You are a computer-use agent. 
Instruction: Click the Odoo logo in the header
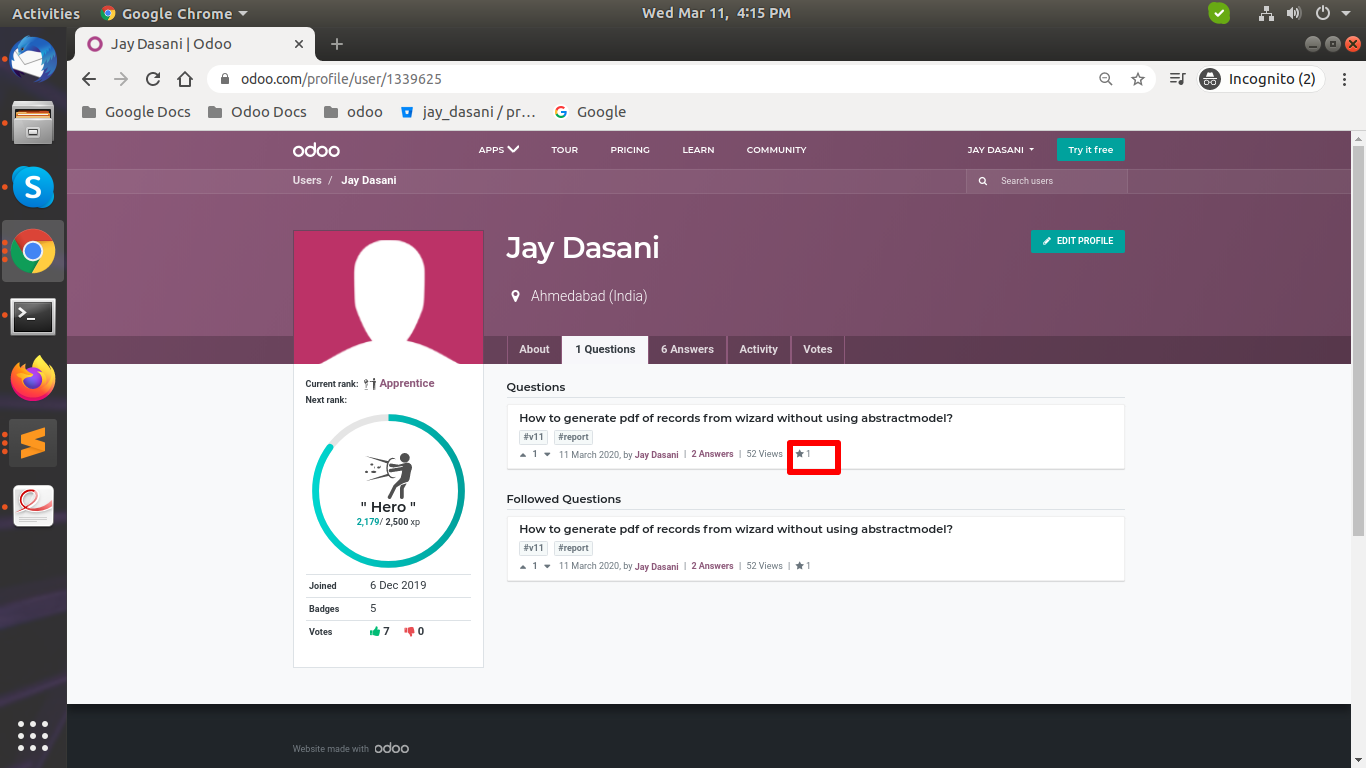[x=315, y=149]
